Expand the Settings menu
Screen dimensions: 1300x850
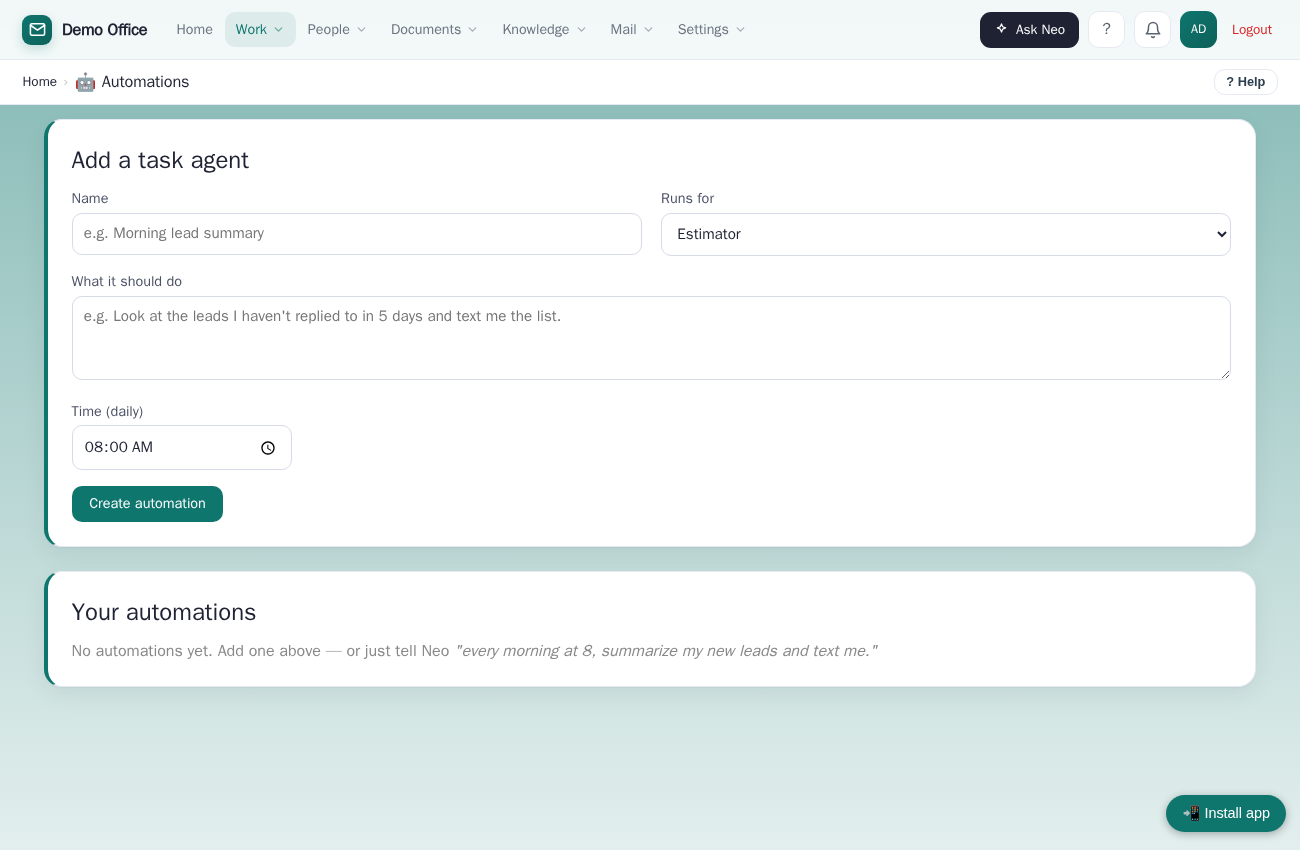click(x=711, y=30)
